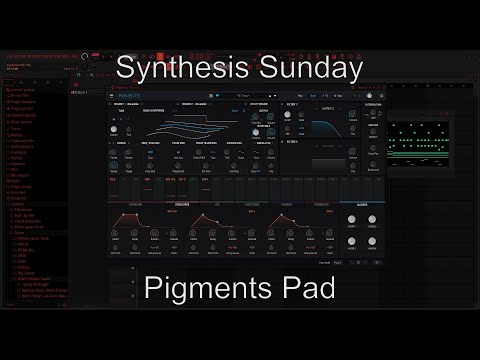Image resolution: width=480 pixels, height=360 pixels.
Task: Click the Filter 1 Reso knob
Action: [301, 115]
